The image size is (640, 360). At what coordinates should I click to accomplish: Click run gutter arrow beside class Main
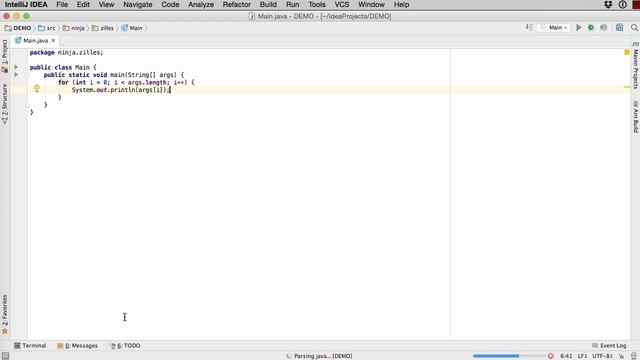click(16, 67)
